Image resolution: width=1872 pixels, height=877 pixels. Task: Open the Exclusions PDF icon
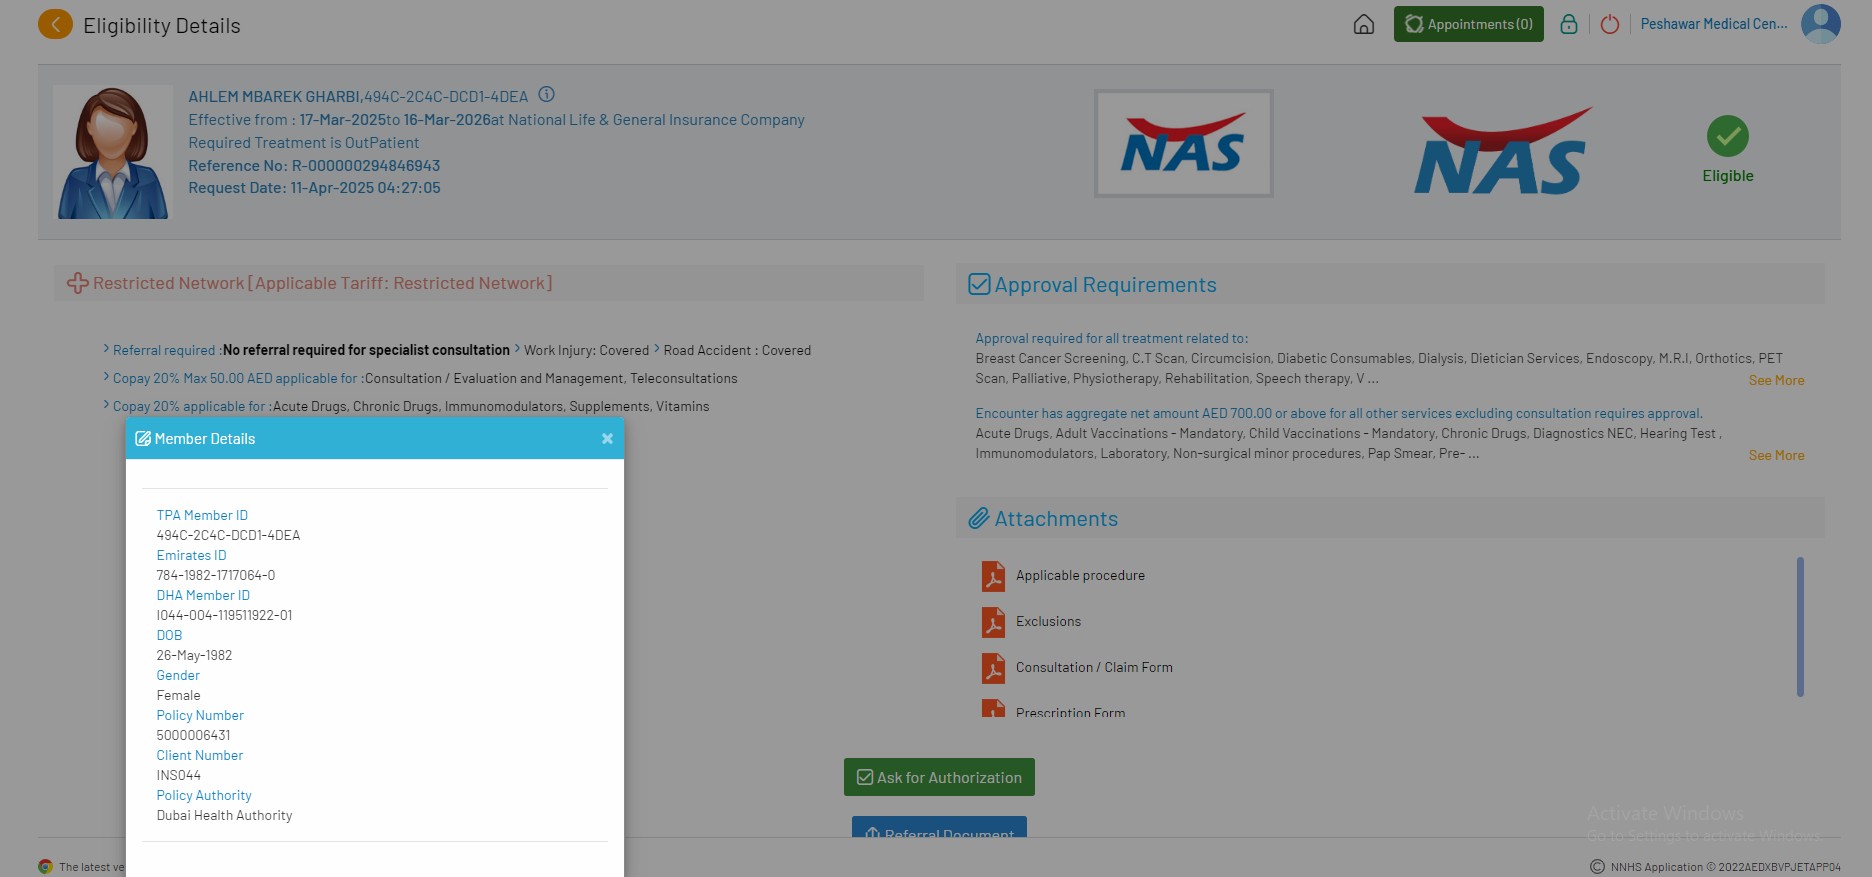993,622
